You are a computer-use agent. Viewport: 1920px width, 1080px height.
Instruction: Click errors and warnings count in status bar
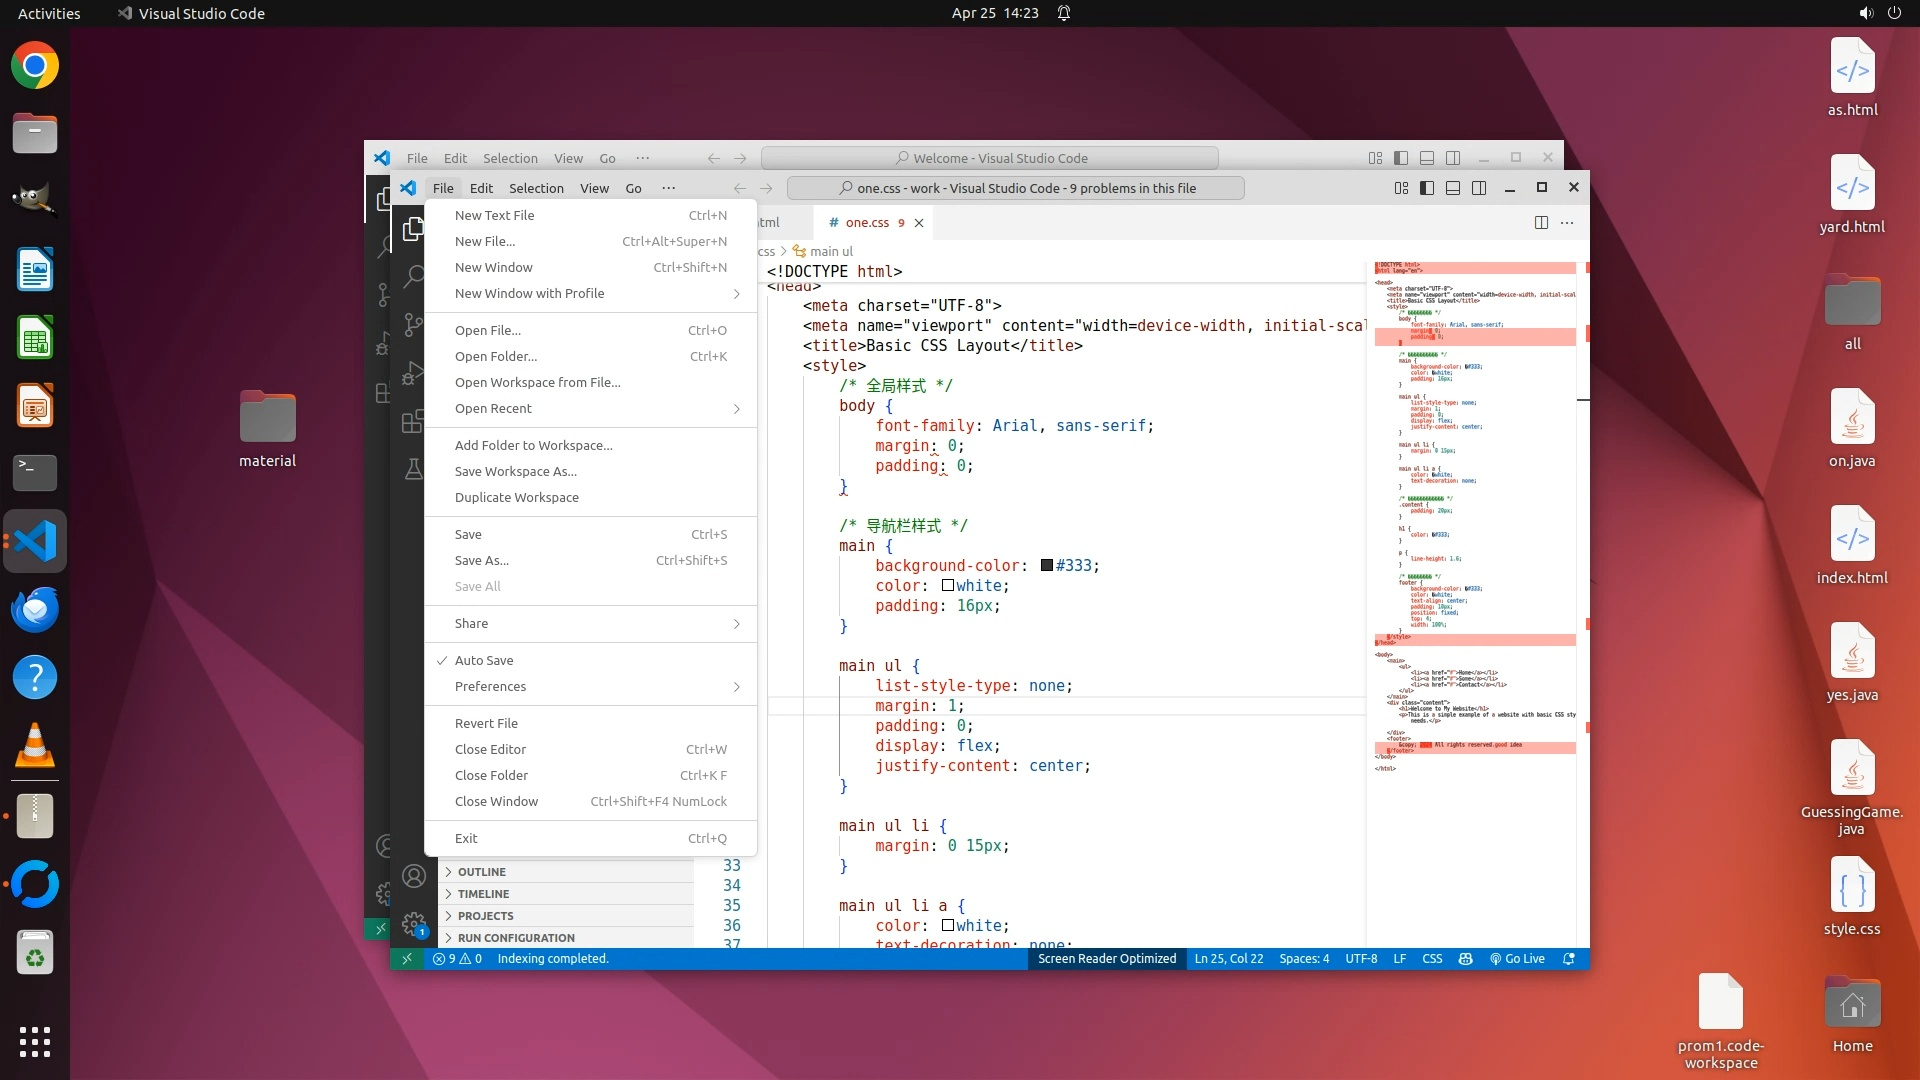point(457,958)
